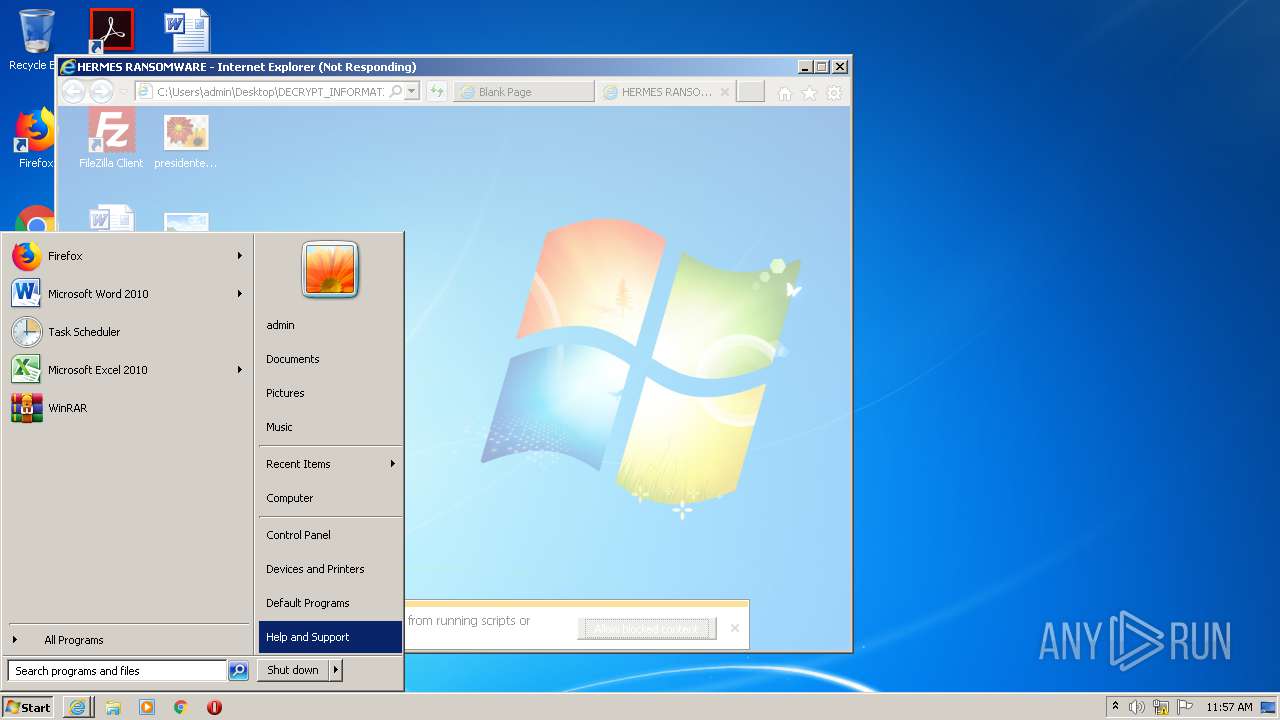Expand Recent Items submenu

pyautogui.click(x=330, y=464)
